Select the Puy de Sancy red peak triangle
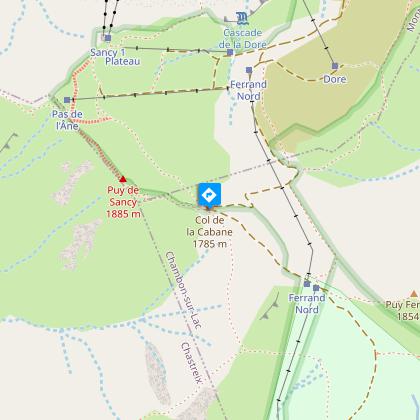The width and height of the screenshot is (420, 420). 123,179
